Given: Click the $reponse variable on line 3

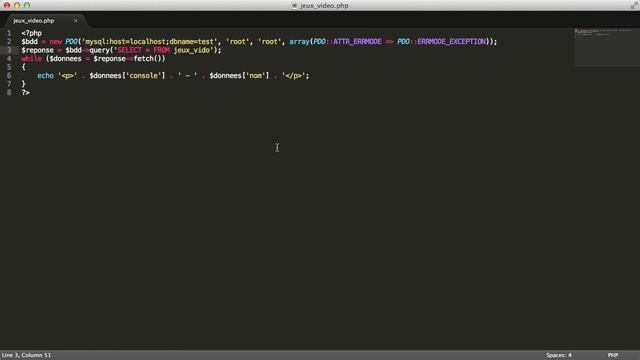Looking at the screenshot, I should pyautogui.click(x=38, y=50).
